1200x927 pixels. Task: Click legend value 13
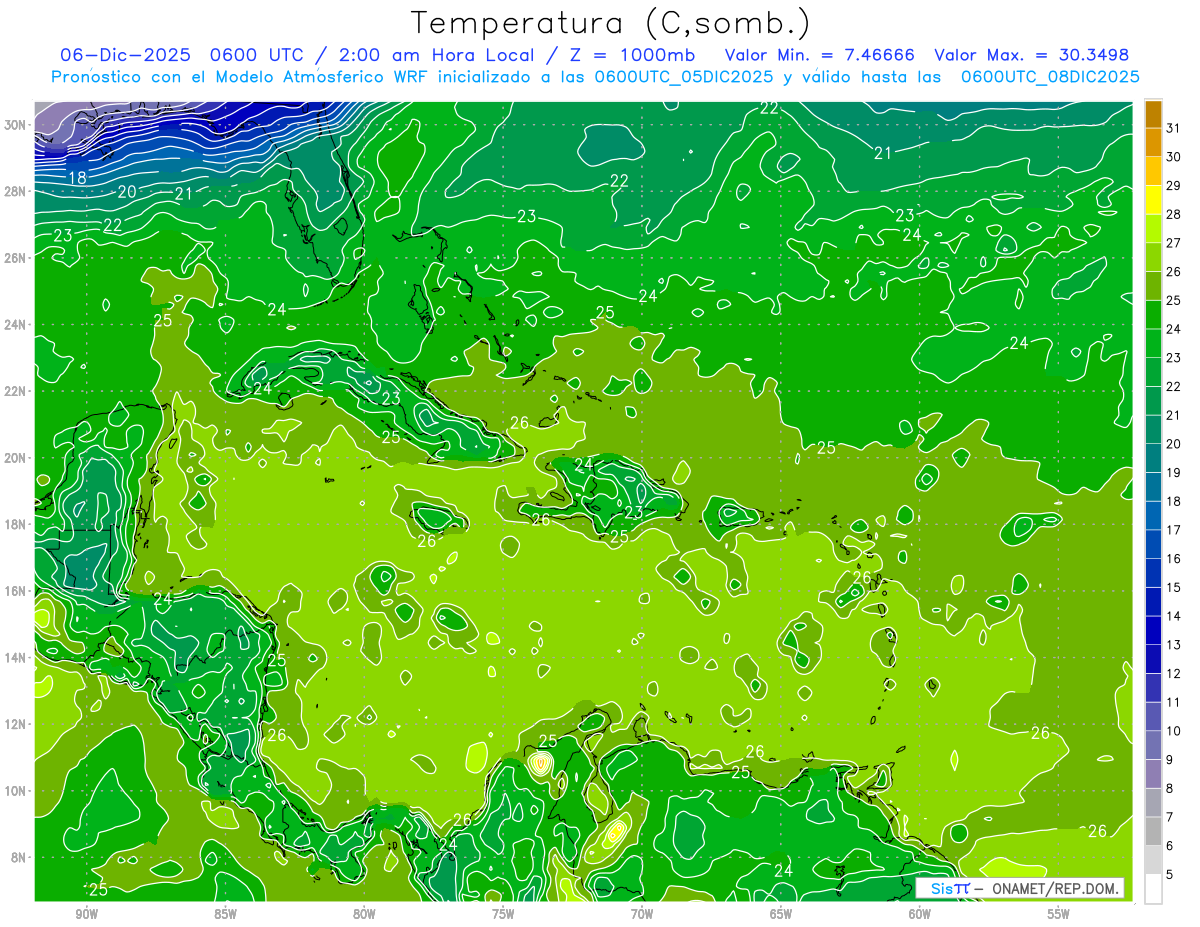coord(1174,644)
